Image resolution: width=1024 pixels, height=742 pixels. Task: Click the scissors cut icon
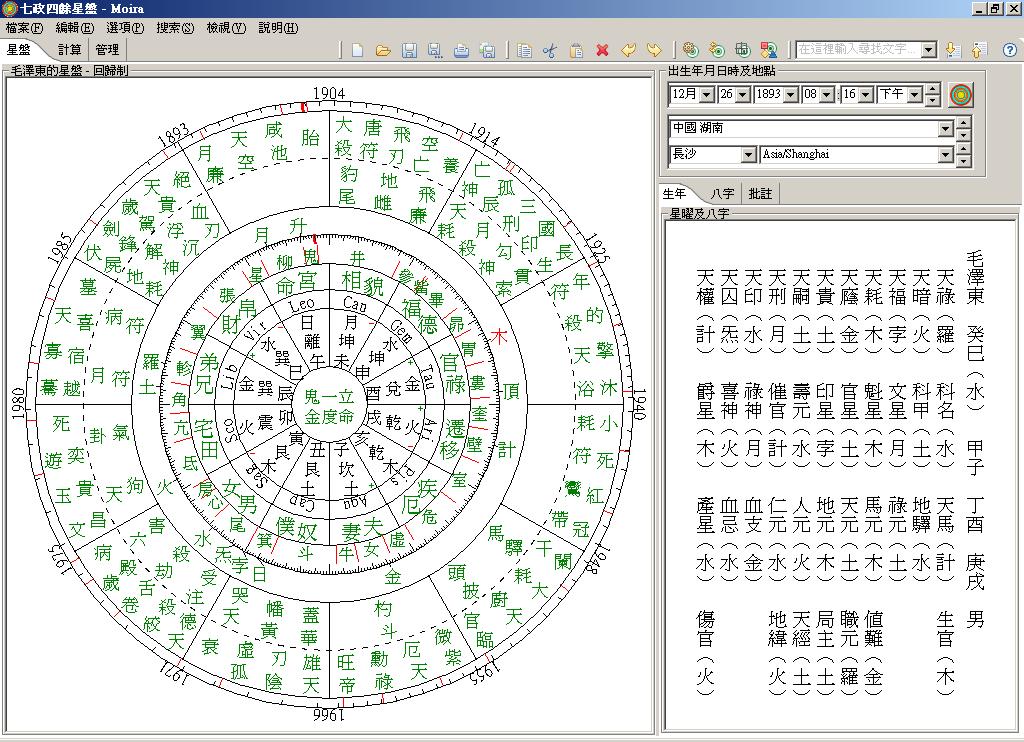549,50
